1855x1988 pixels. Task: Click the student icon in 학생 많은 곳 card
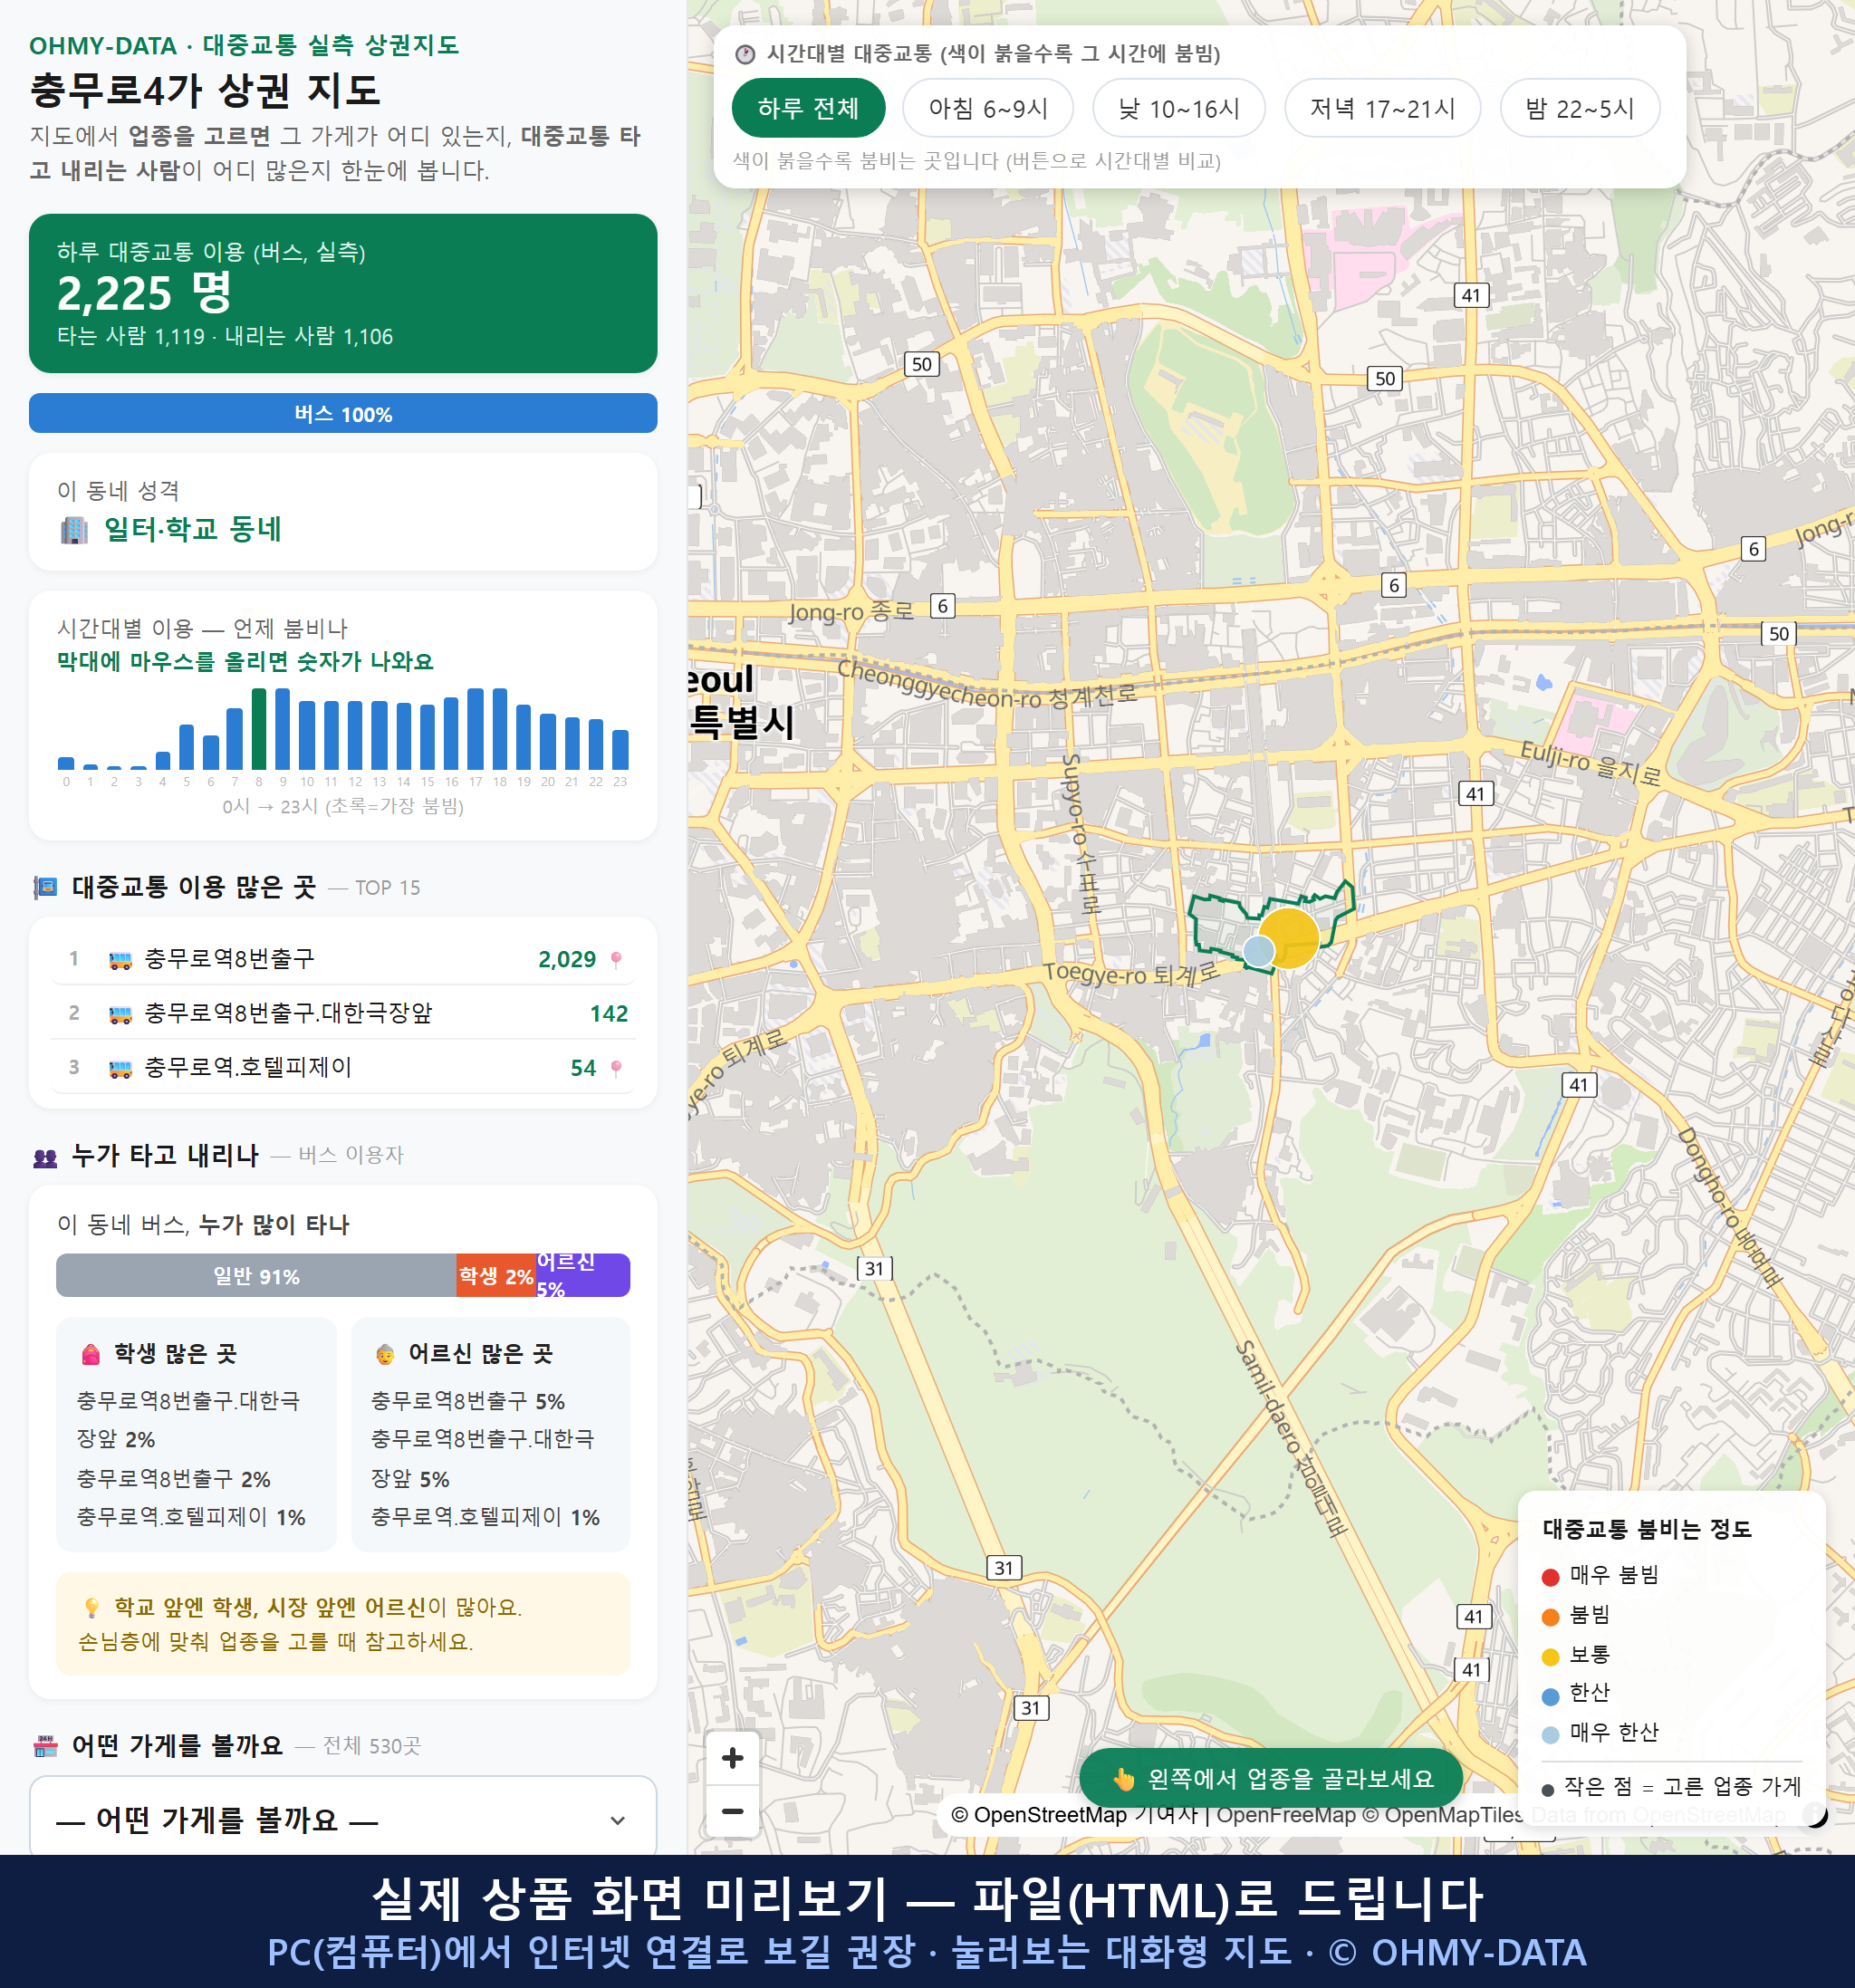click(x=91, y=1354)
